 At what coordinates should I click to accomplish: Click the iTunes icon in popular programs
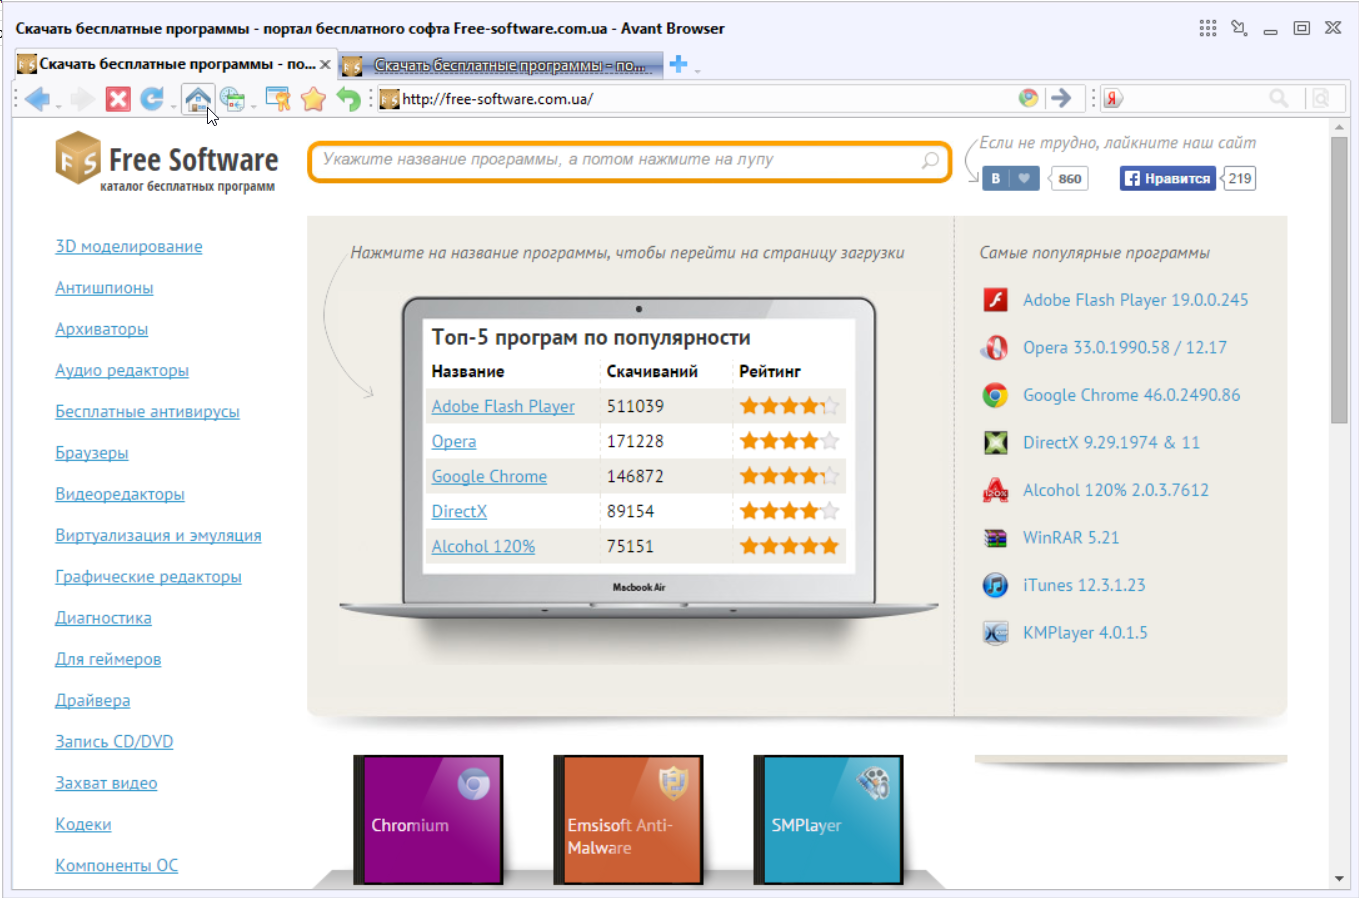coord(995,585)
